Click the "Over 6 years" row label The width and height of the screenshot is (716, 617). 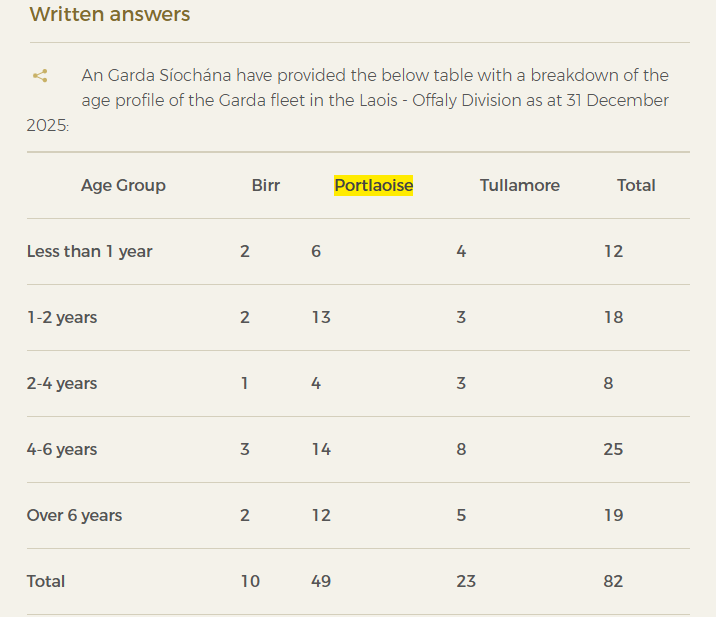coord(74,515)
